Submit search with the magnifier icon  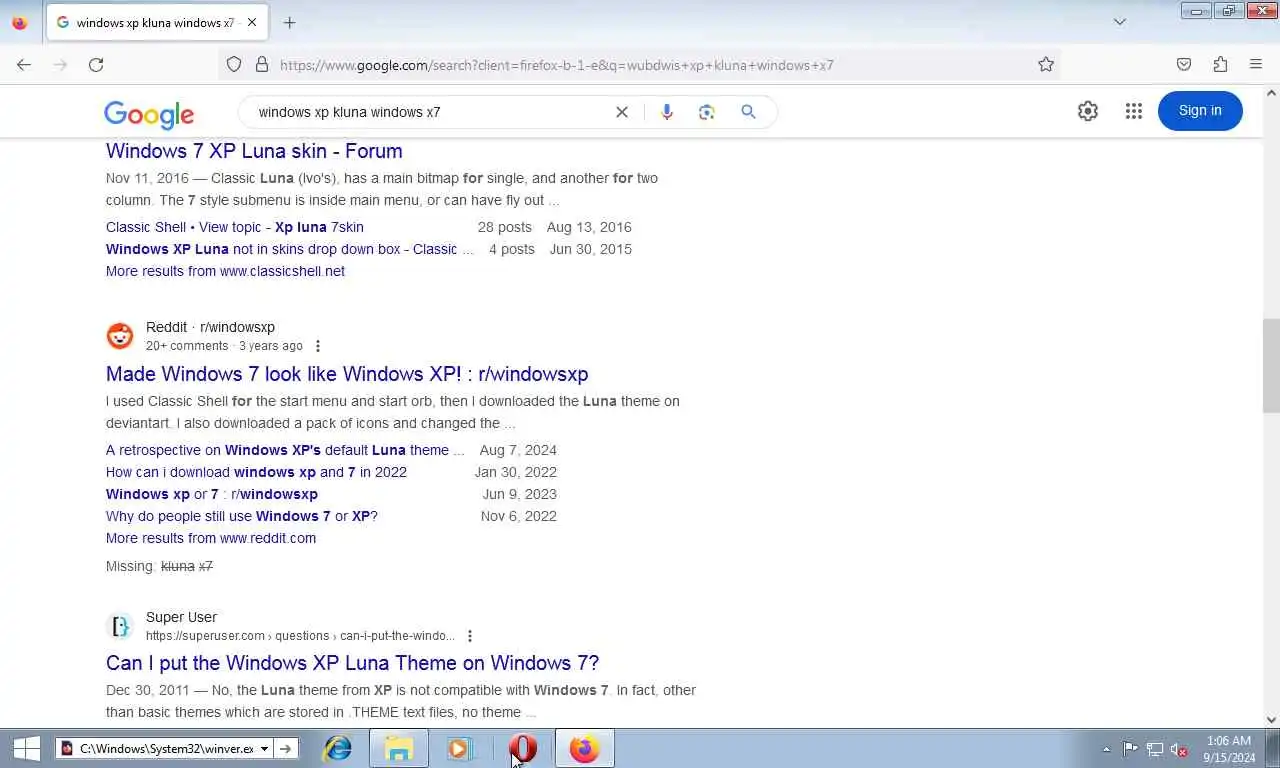pyautogui.click(x=748, y=112)
